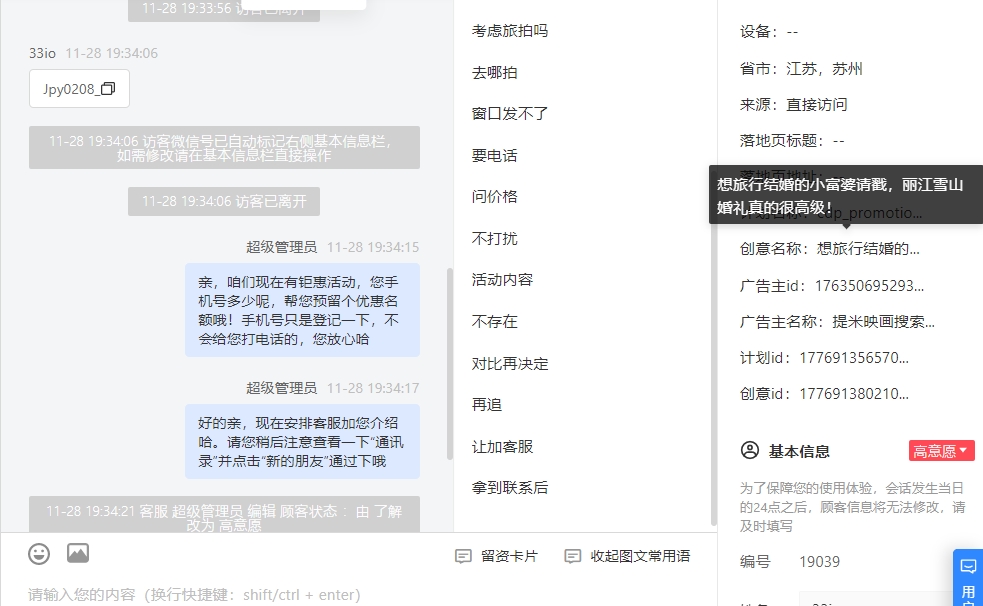Click the 收起图文常用语 icon
Screen dimensions: 983x606
pyautogui.click(x=572, y=556)
